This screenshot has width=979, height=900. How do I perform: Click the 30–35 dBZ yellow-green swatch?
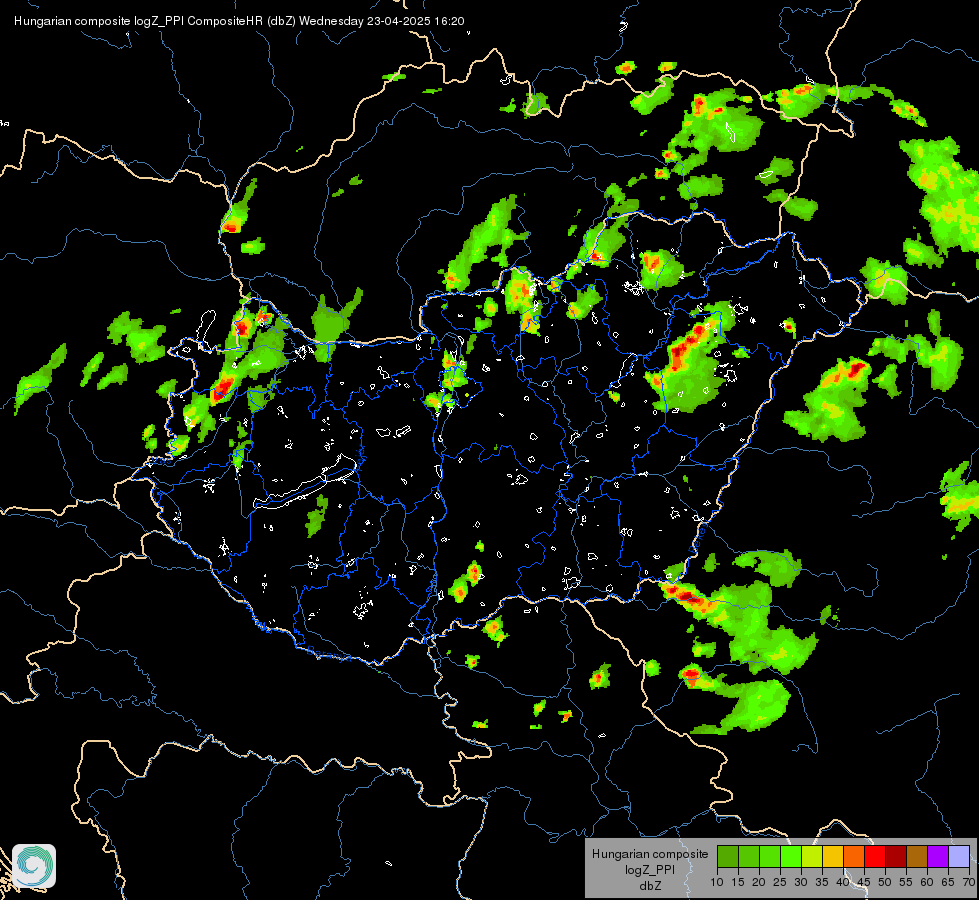[812, 856]
